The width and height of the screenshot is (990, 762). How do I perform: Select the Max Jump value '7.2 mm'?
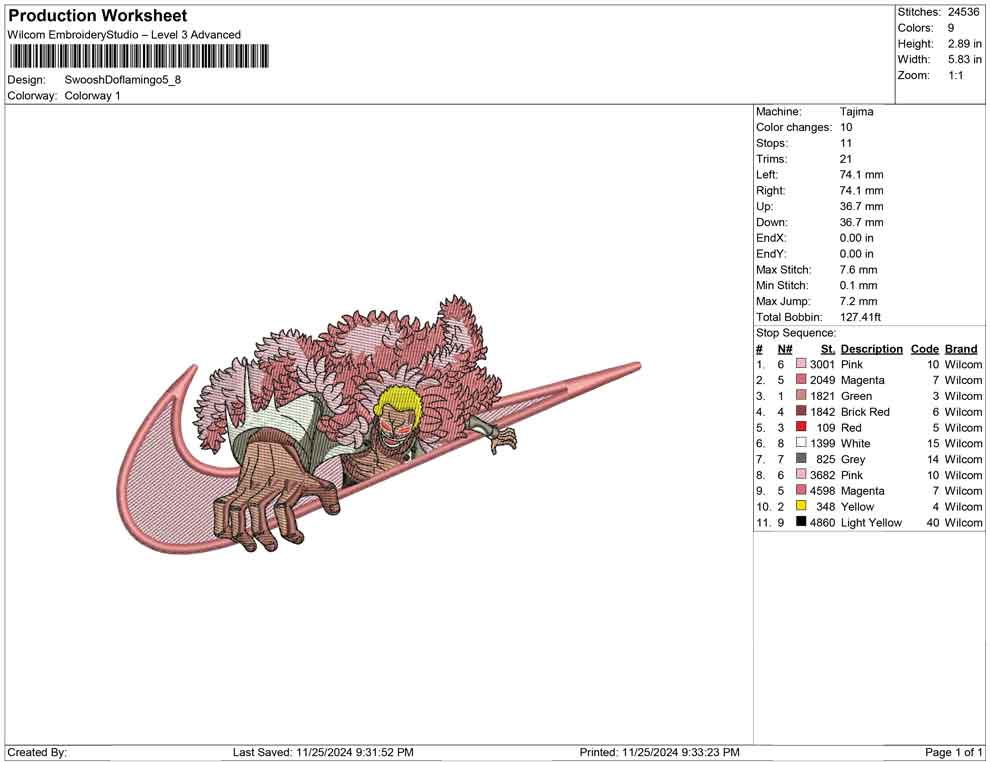[x=858, y=301]
